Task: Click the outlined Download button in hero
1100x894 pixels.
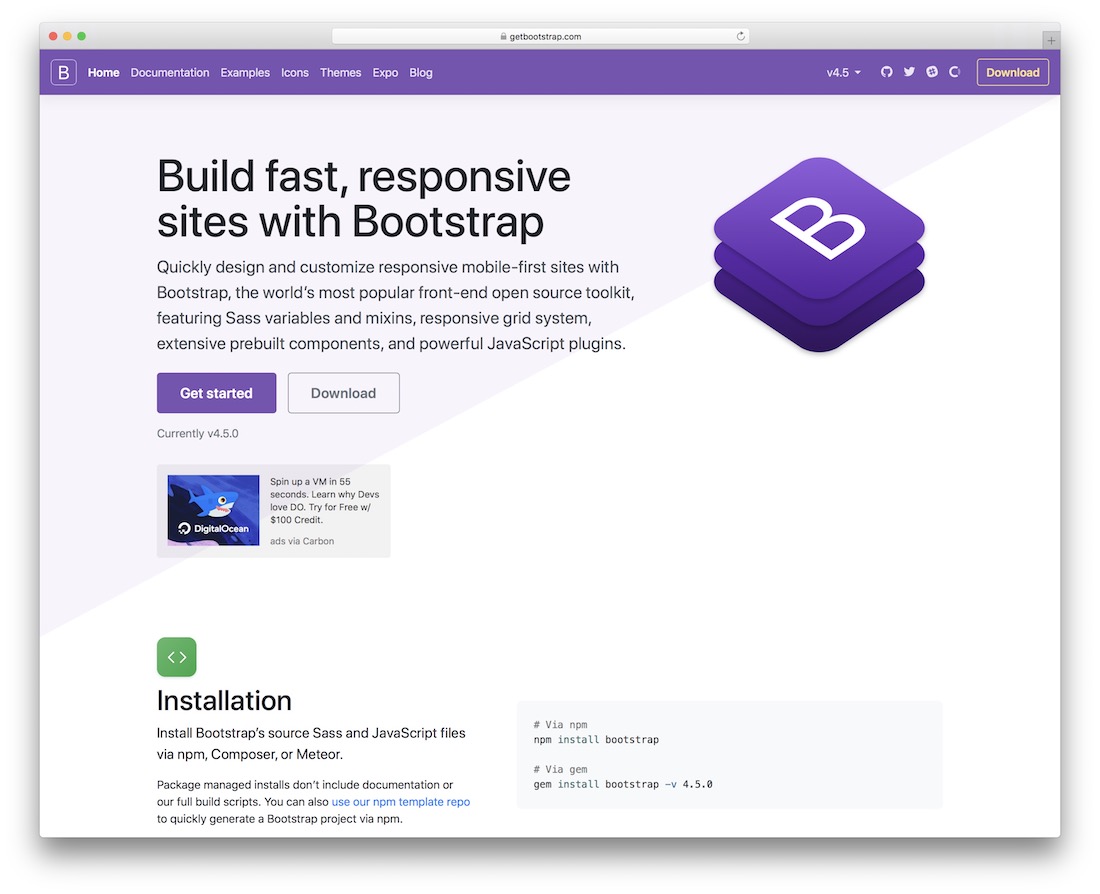Action: (x=344, y=393)
